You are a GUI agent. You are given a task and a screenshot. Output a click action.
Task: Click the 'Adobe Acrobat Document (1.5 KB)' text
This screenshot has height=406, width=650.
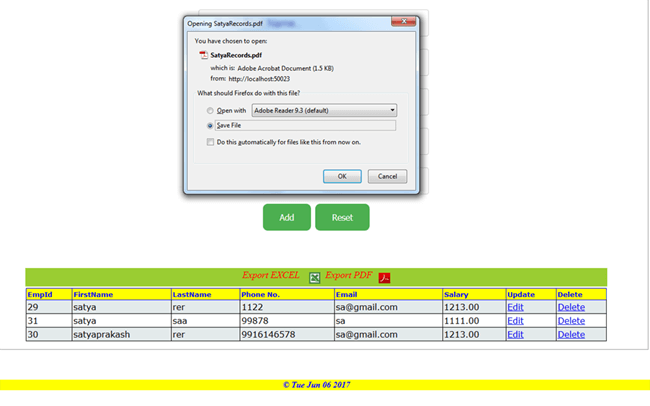tap(286, 68)
